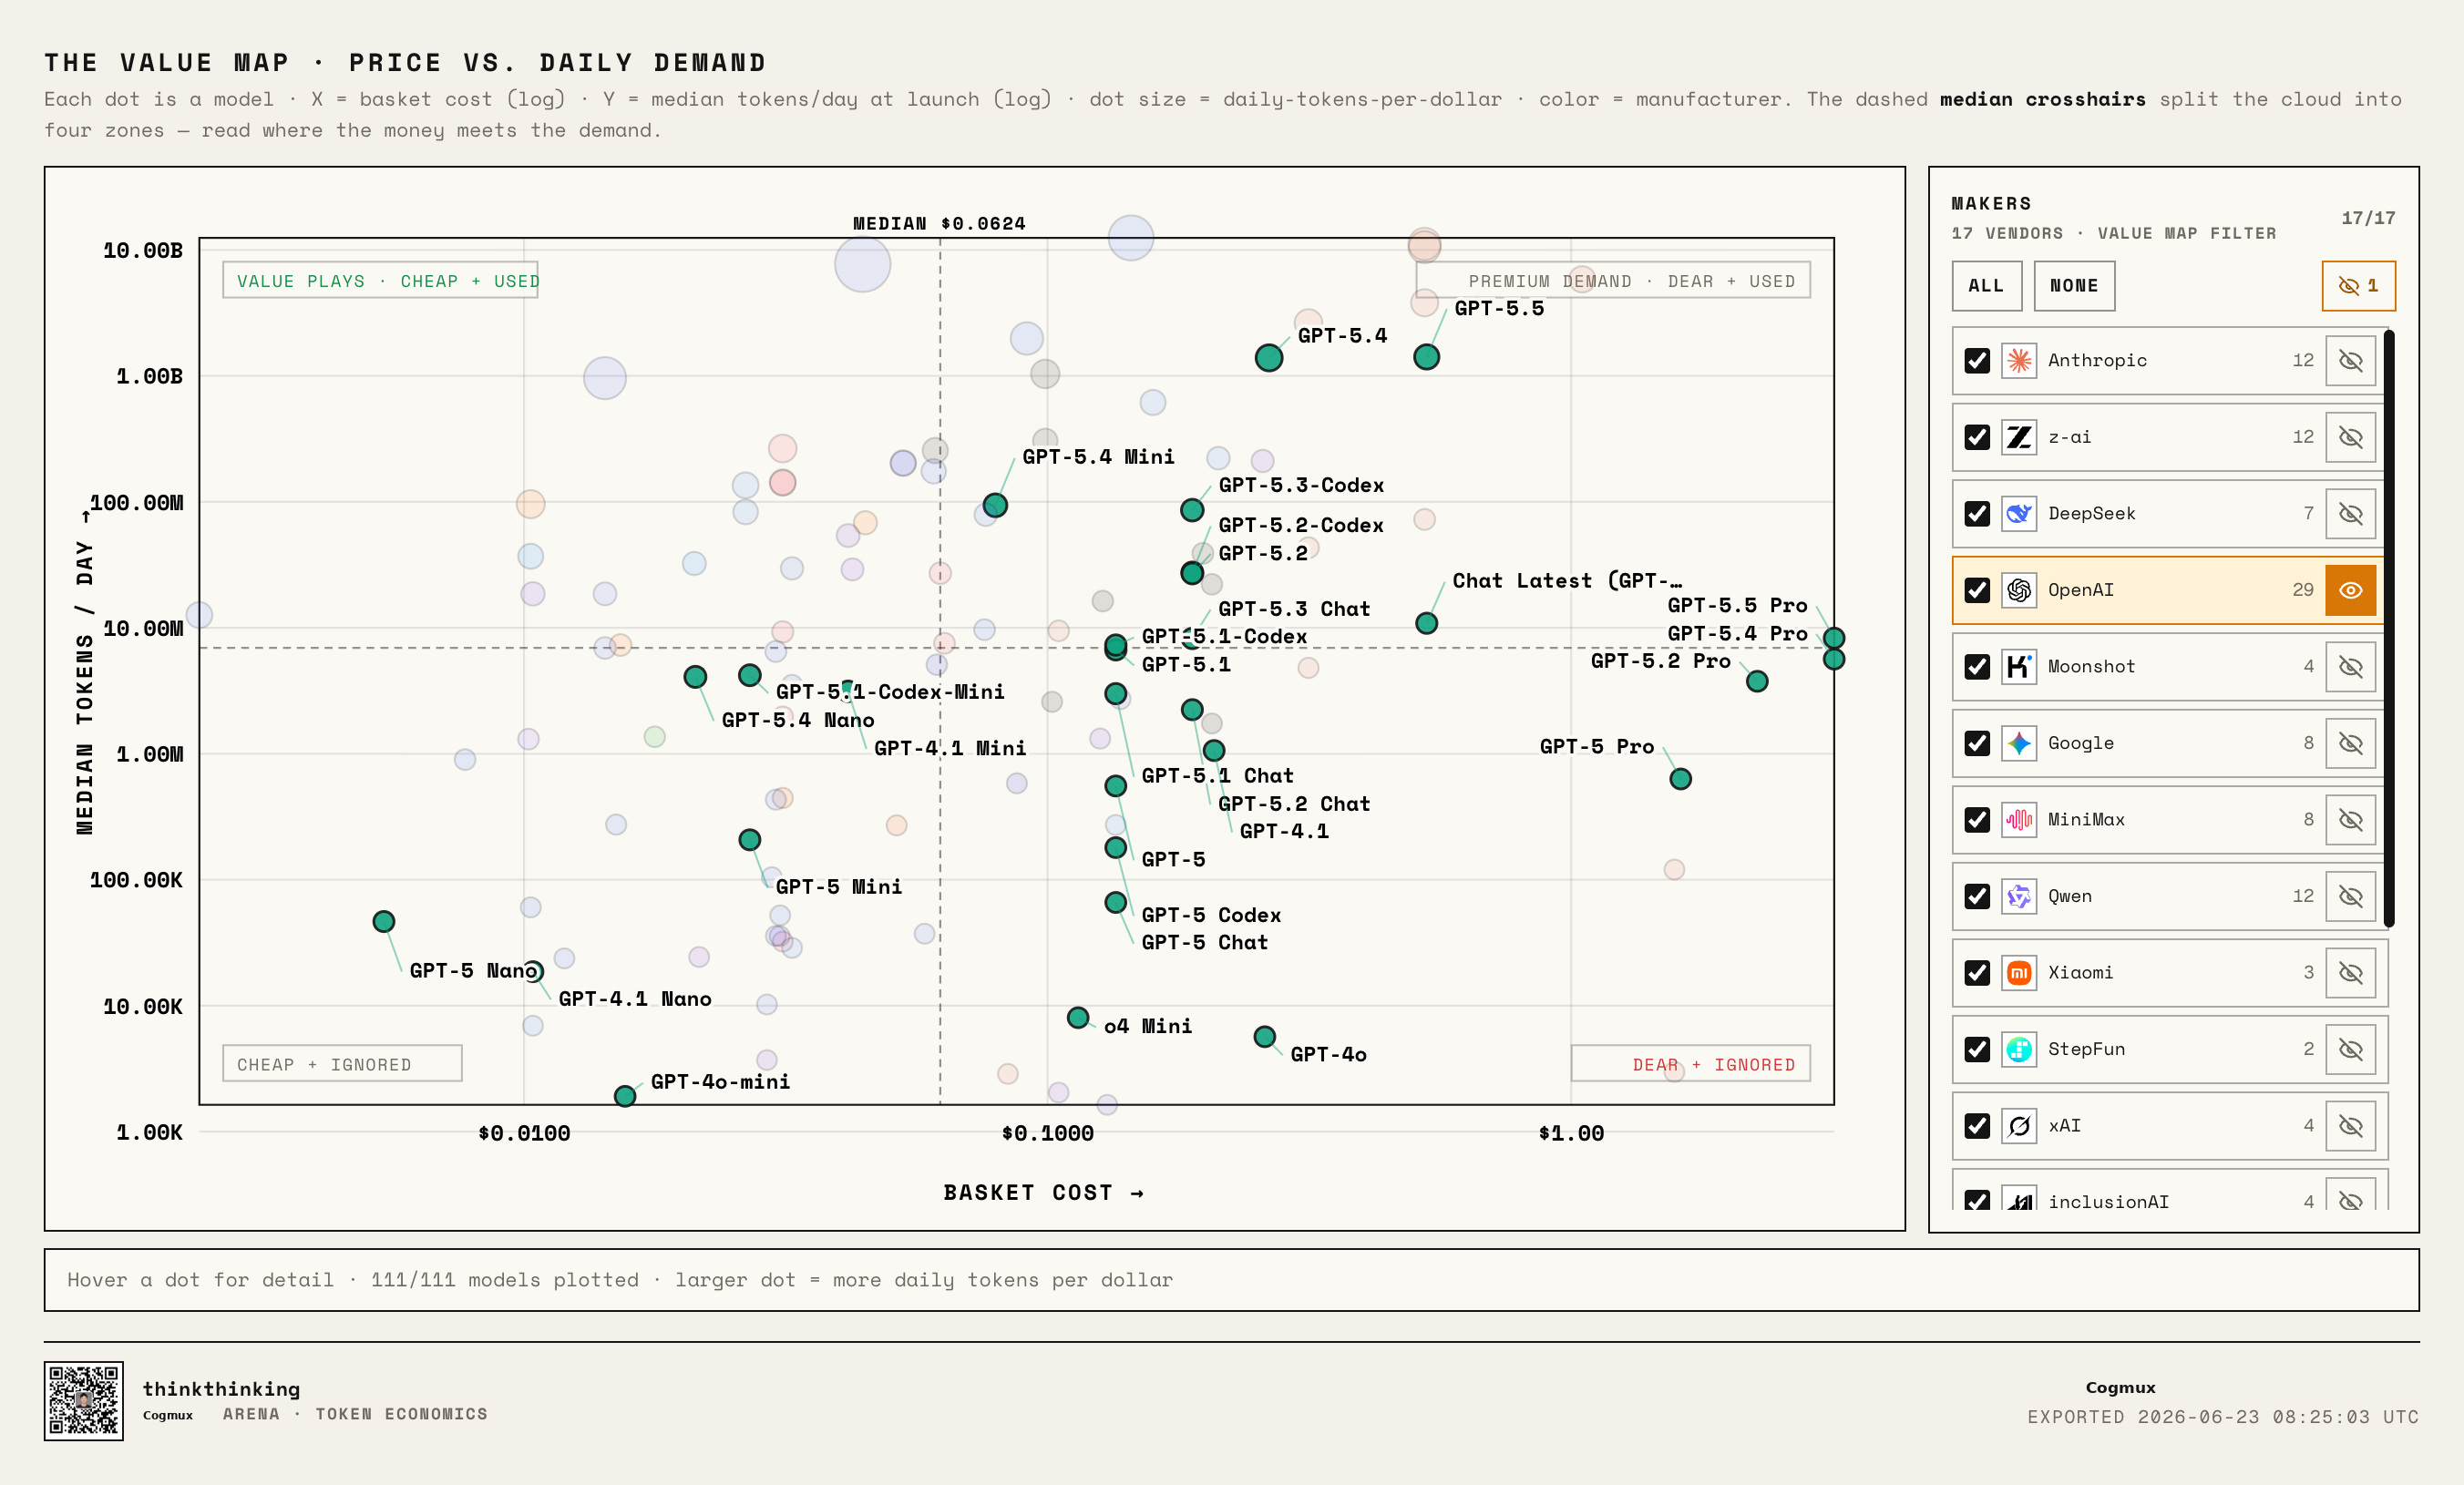Screen dimensions: 2464x1485
Task: Uncheck the Google vendor checkbox
Action: click(x=1977, y=743)
